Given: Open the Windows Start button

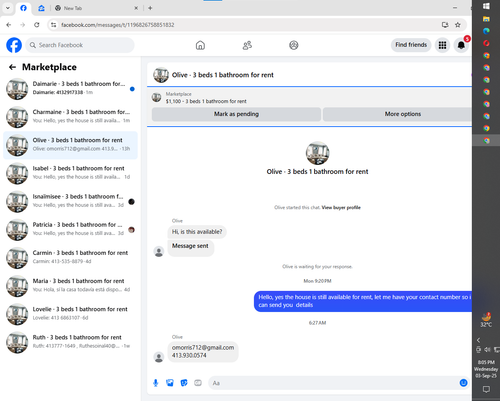Looking at the screenshot, I should tap(486, 6).
